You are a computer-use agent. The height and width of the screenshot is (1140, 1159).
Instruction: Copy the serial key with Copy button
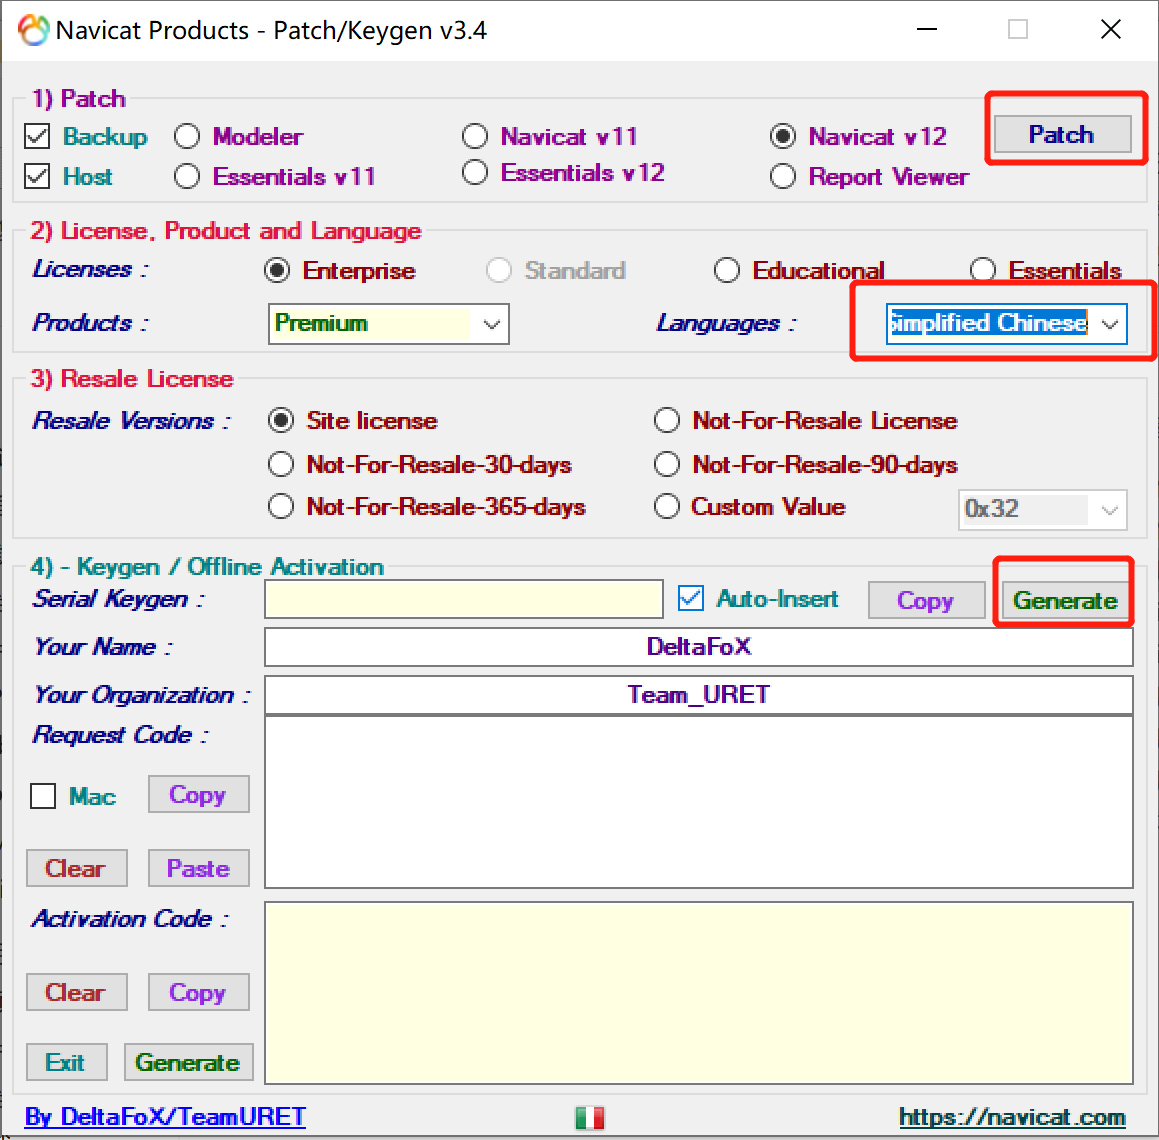click(x=926, y=600)
